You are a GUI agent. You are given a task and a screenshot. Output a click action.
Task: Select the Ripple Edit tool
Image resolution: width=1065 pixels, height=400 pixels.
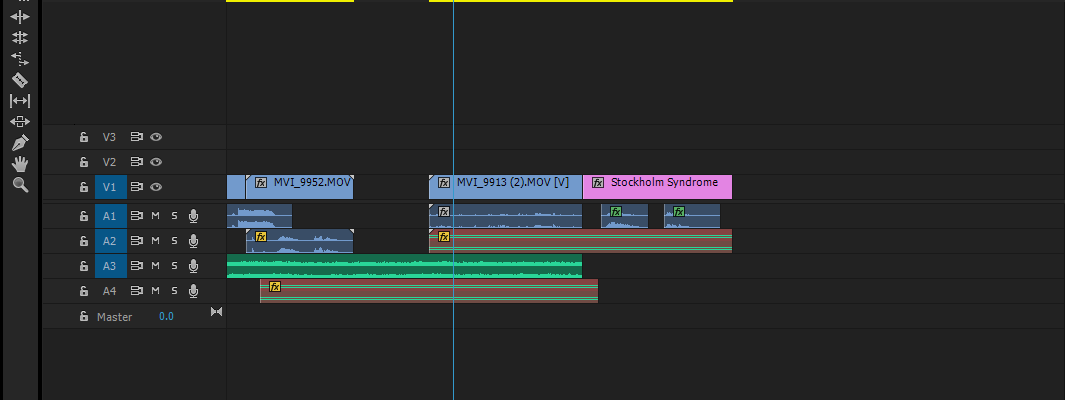20,17
